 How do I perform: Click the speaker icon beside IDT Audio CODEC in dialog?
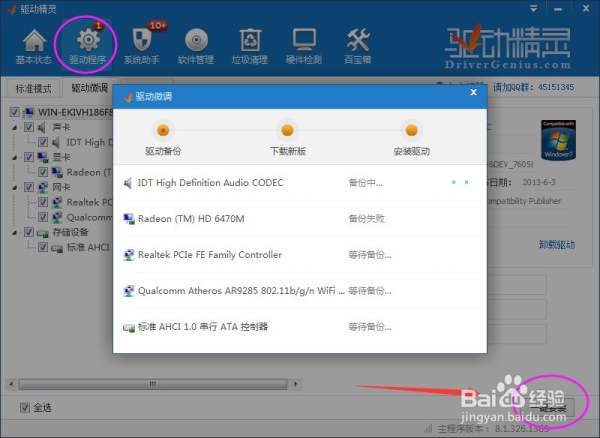click(128, 183)
